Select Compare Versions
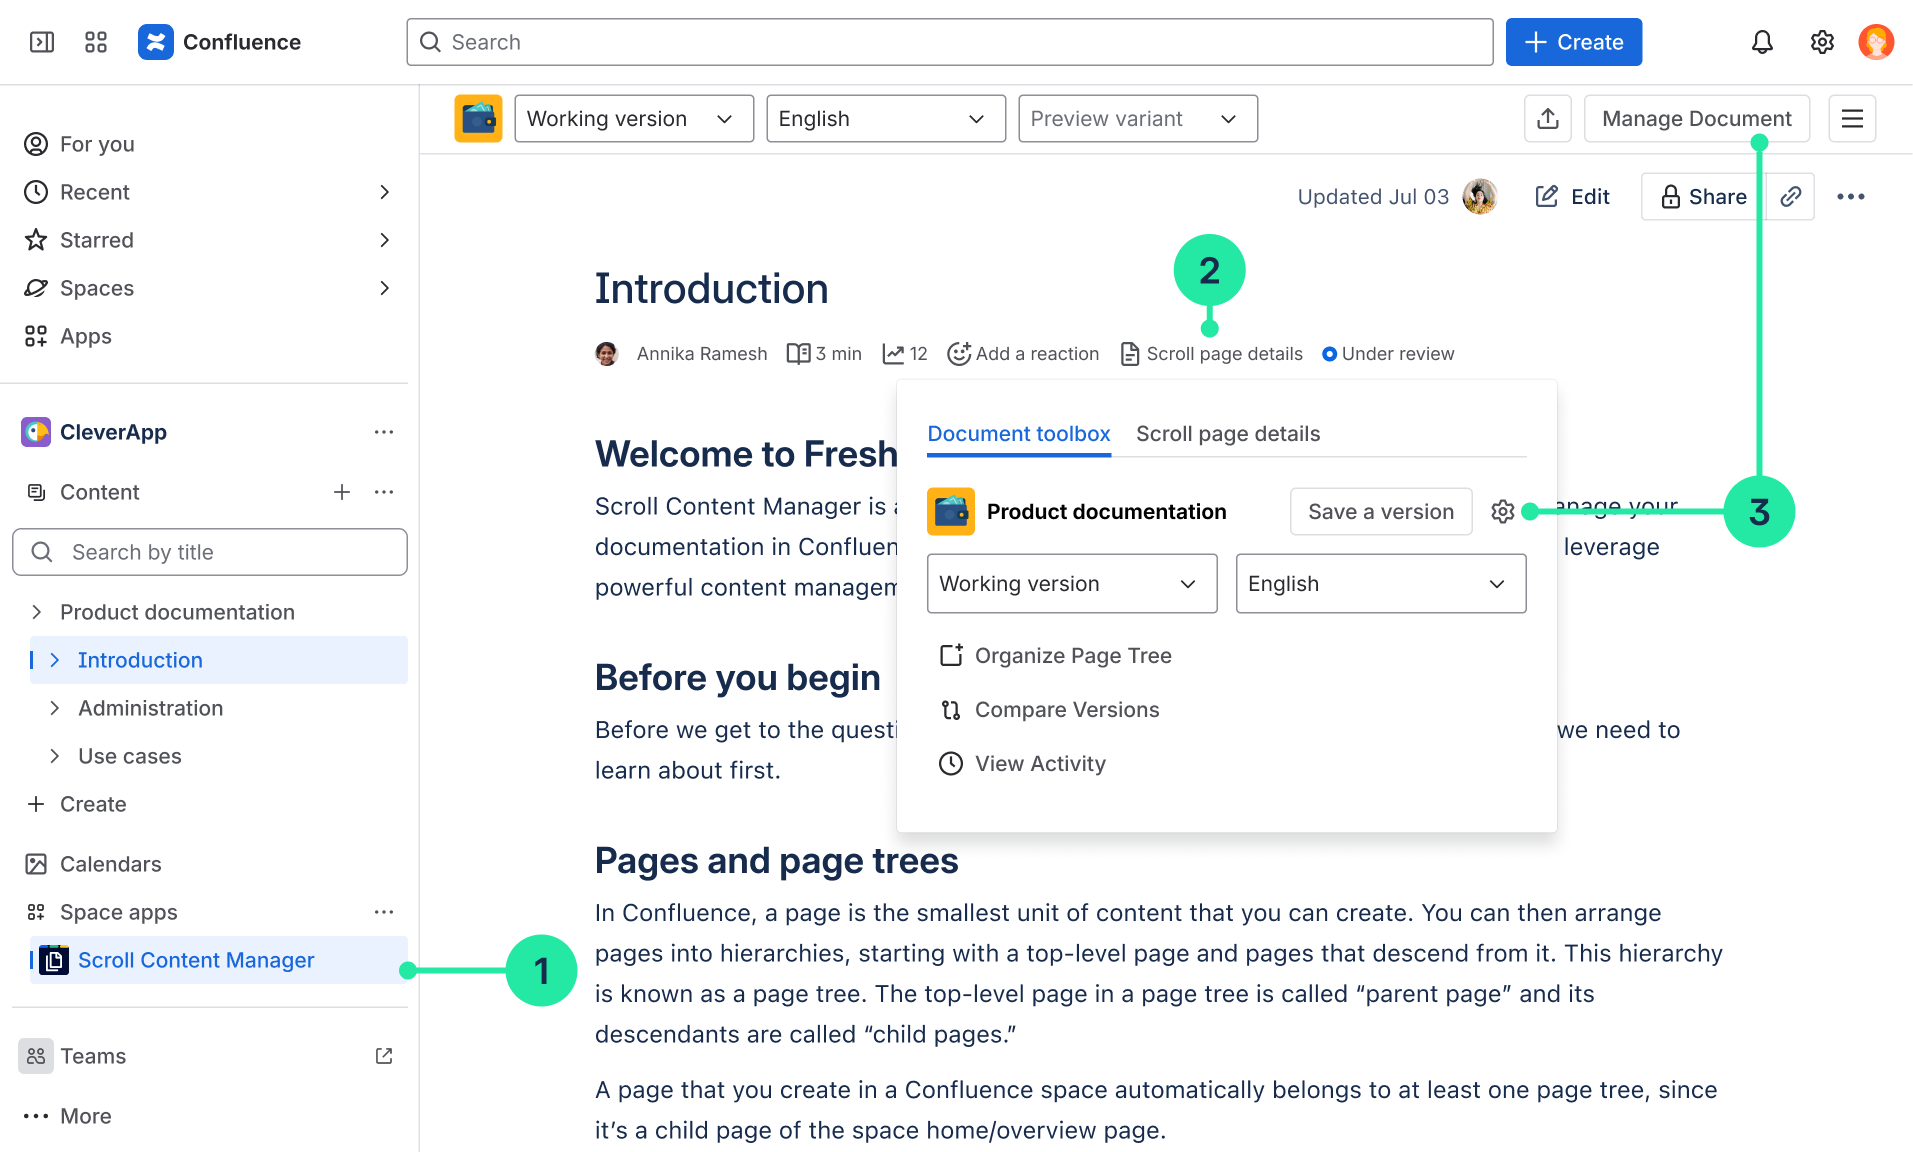1913x1152 pixels. click(x=1050, y=710)
